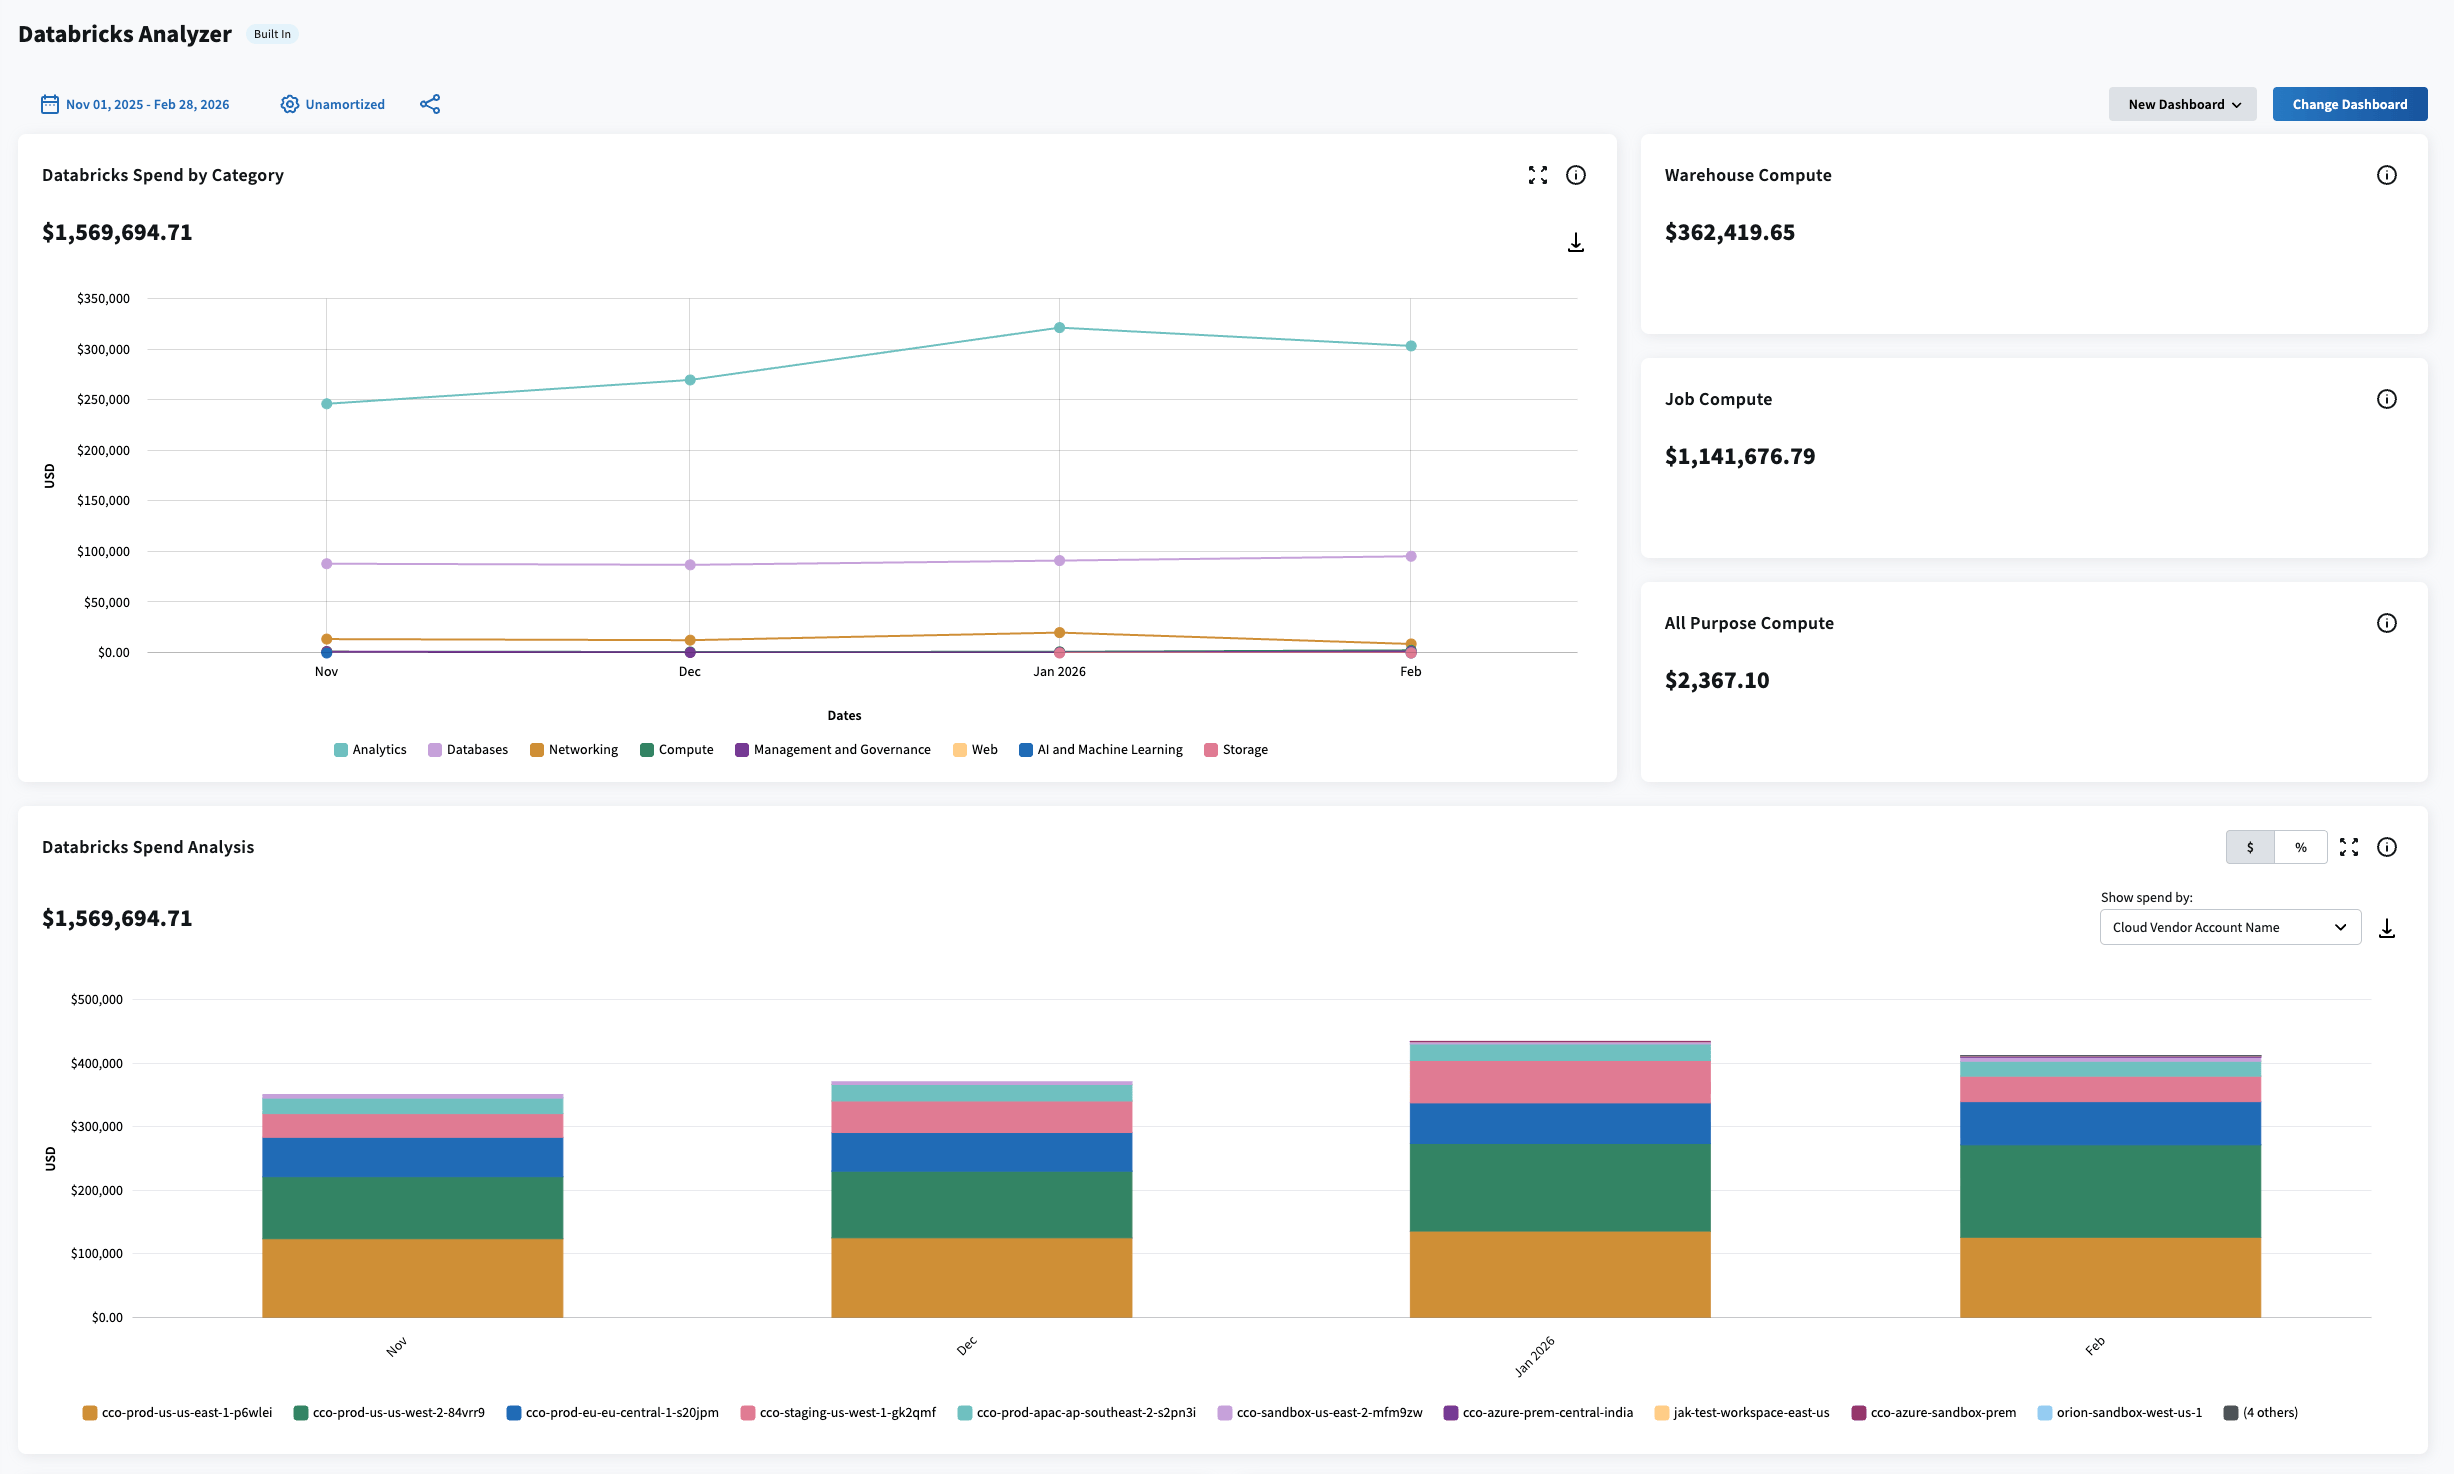
Task: Toggle cco-prod-us-us-west-2-84vrr9 legend swatch
Action: tap(301, 1413)
